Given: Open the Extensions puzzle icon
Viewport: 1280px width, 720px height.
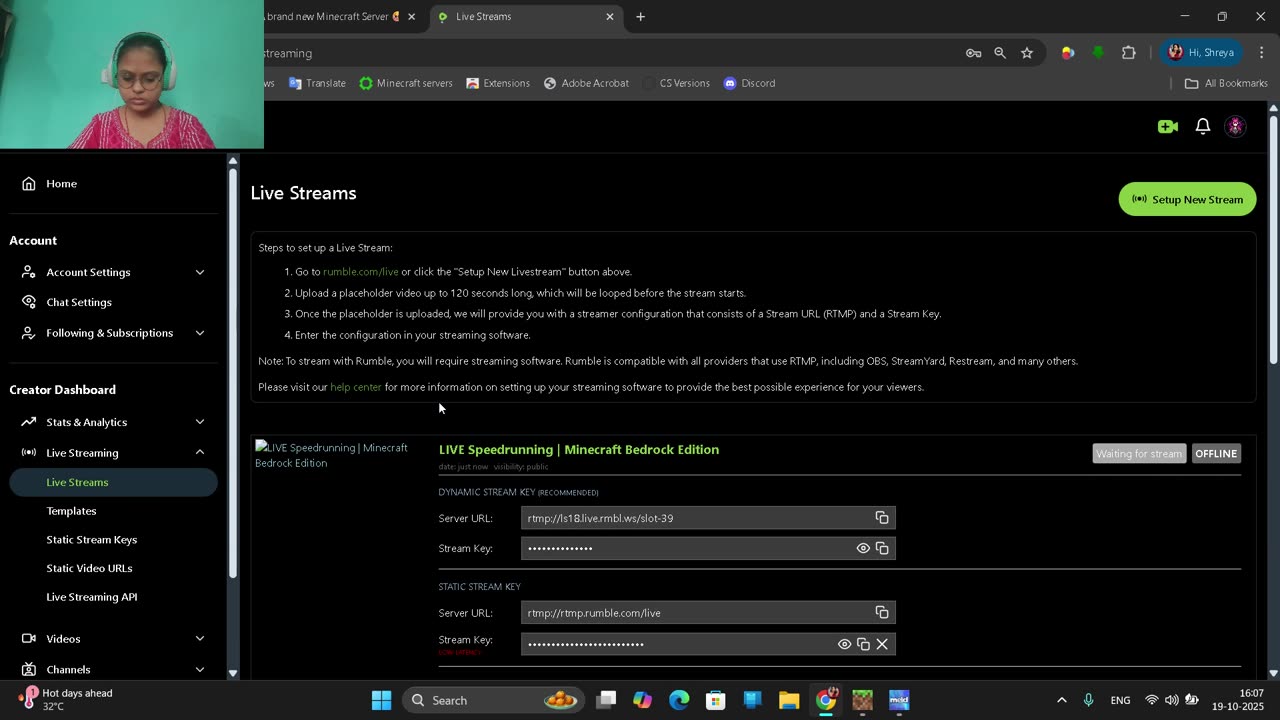Looking at the screenshot, I should click(x=1129, y=53).
